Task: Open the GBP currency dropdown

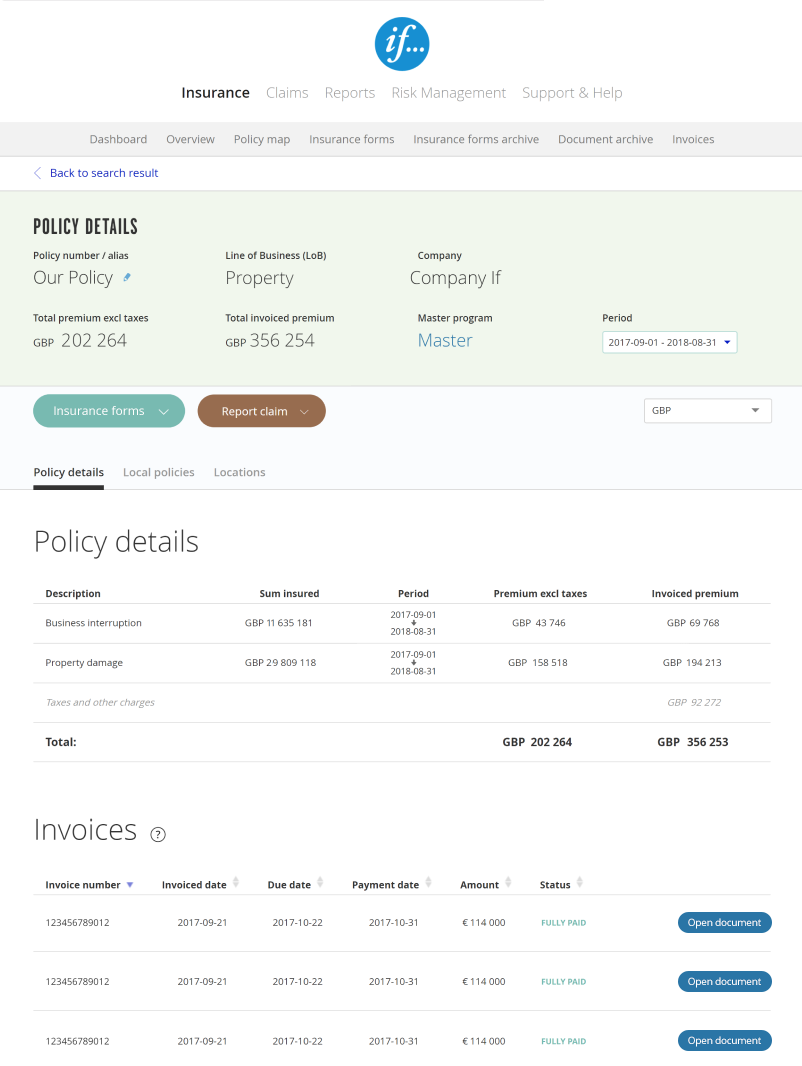Action: (x=707, y=411)
